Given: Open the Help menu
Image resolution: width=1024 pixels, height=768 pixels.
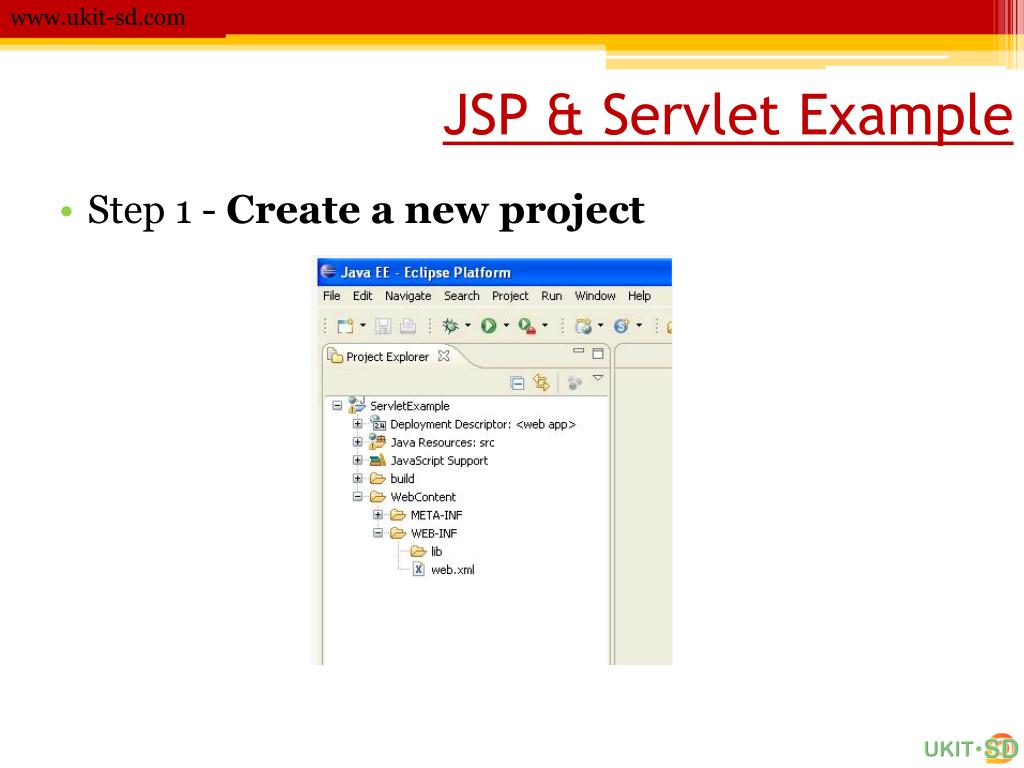Looking at the screenshot, I should click(x=639, y=296).
